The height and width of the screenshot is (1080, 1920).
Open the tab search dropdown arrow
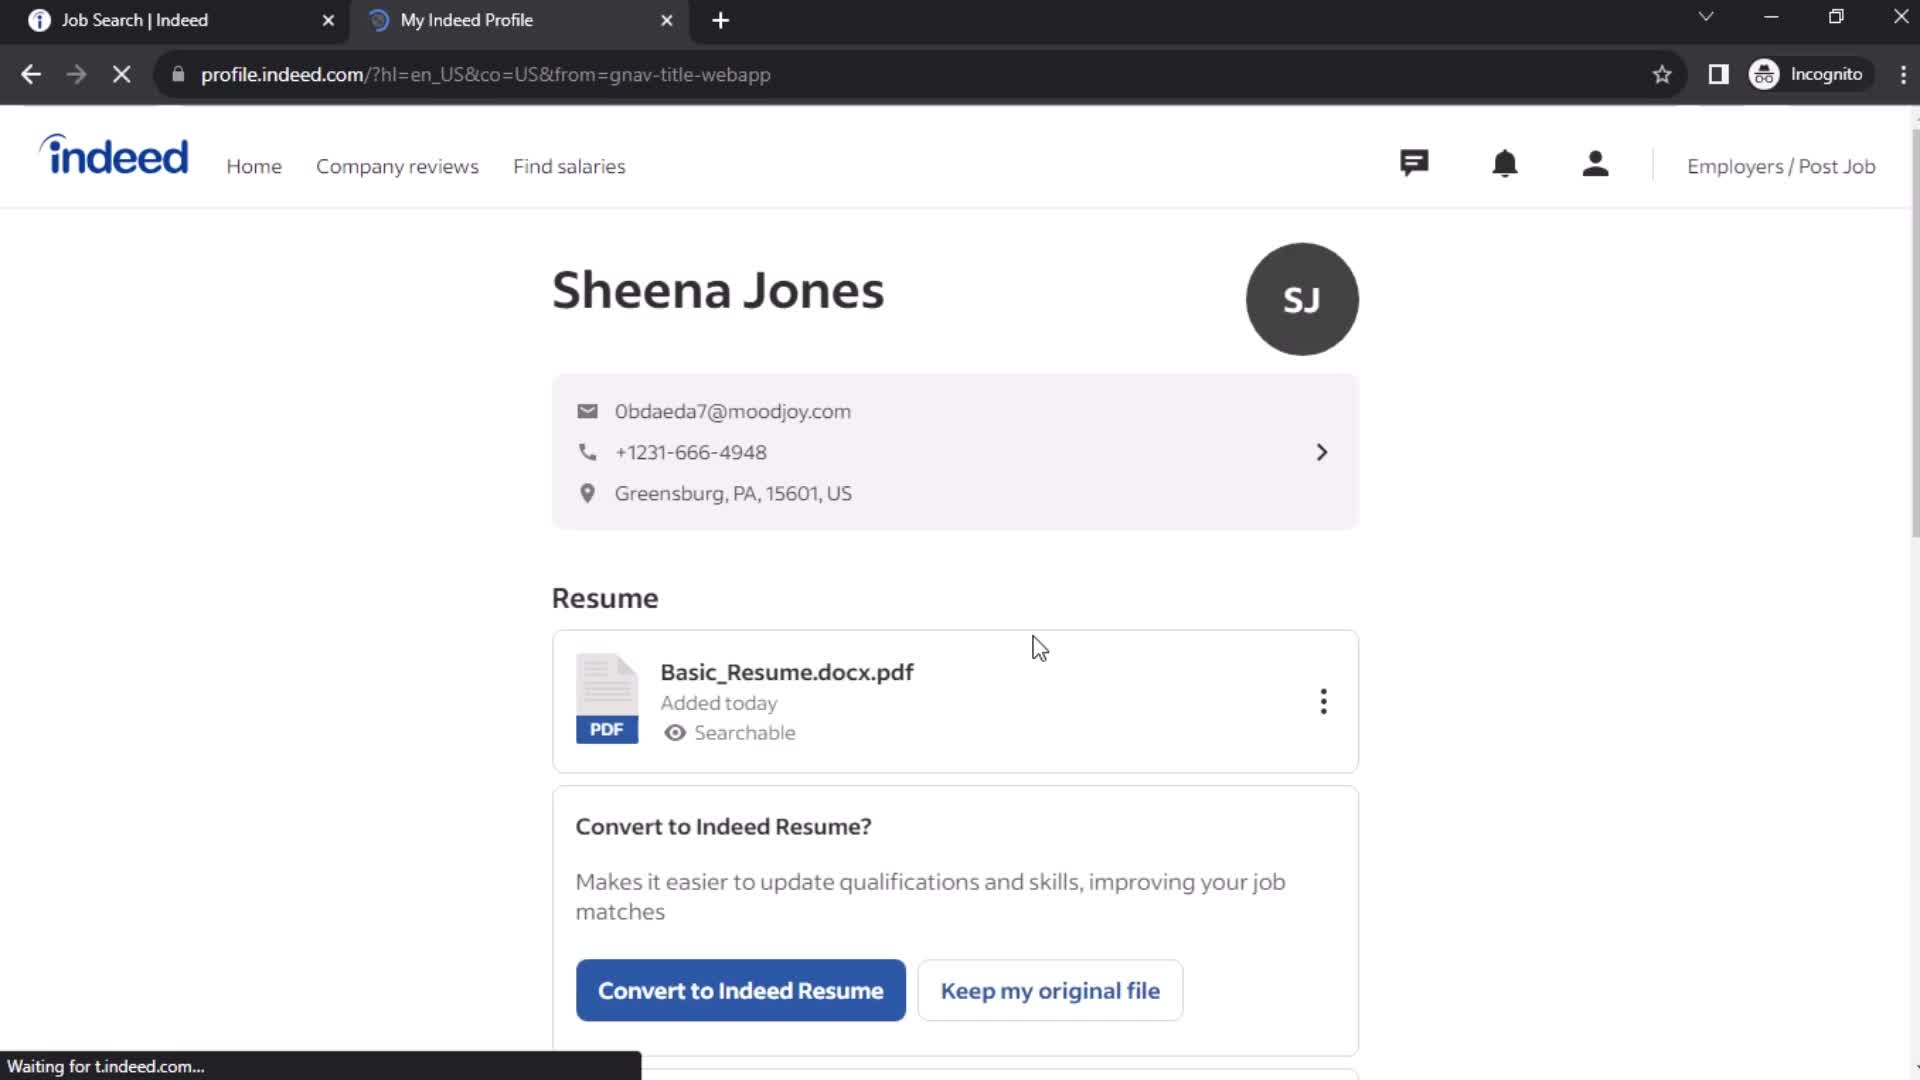pyautogui.click(x=1706, y=17)
